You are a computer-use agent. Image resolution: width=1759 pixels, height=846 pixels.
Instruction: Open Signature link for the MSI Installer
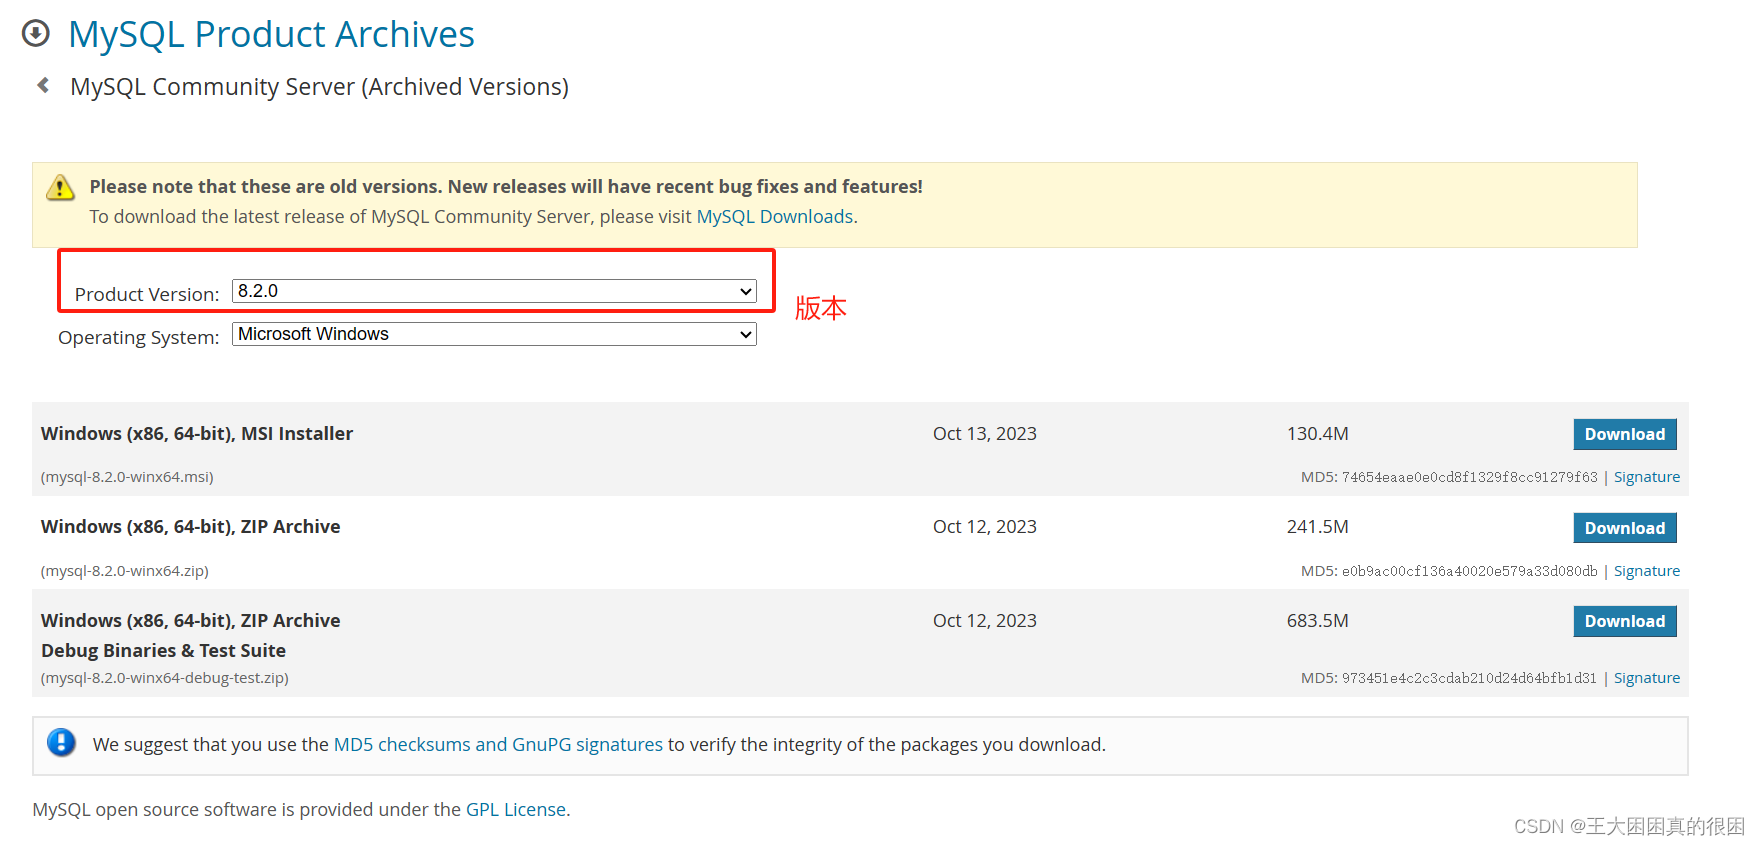[1647, 477]
